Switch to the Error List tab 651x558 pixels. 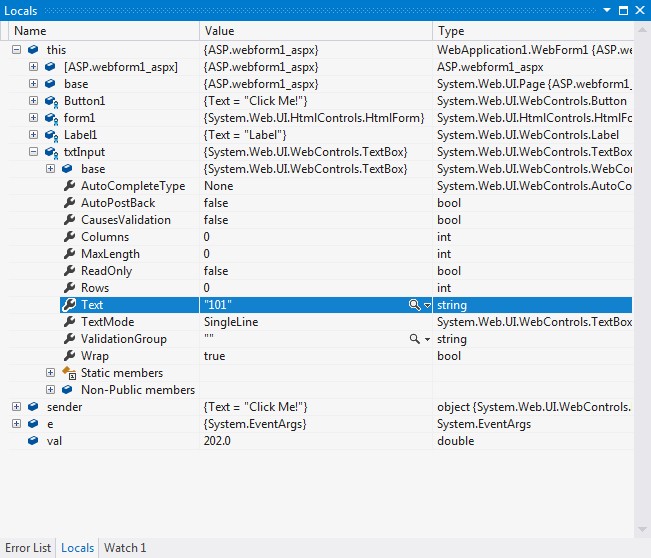coord(28,548)
